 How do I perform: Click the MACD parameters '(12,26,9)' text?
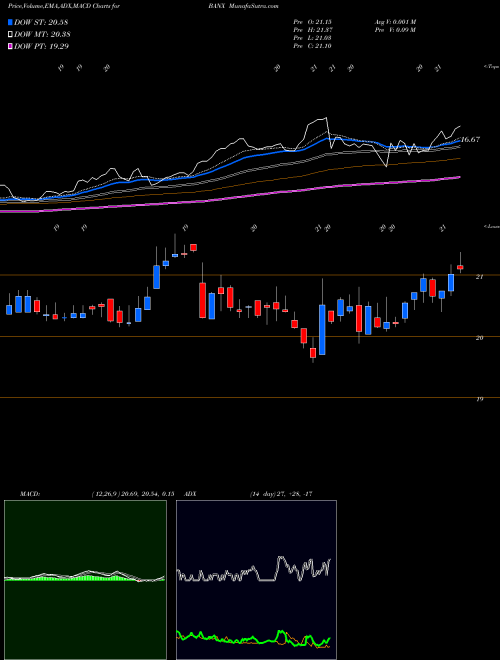[x=105, y=494]
